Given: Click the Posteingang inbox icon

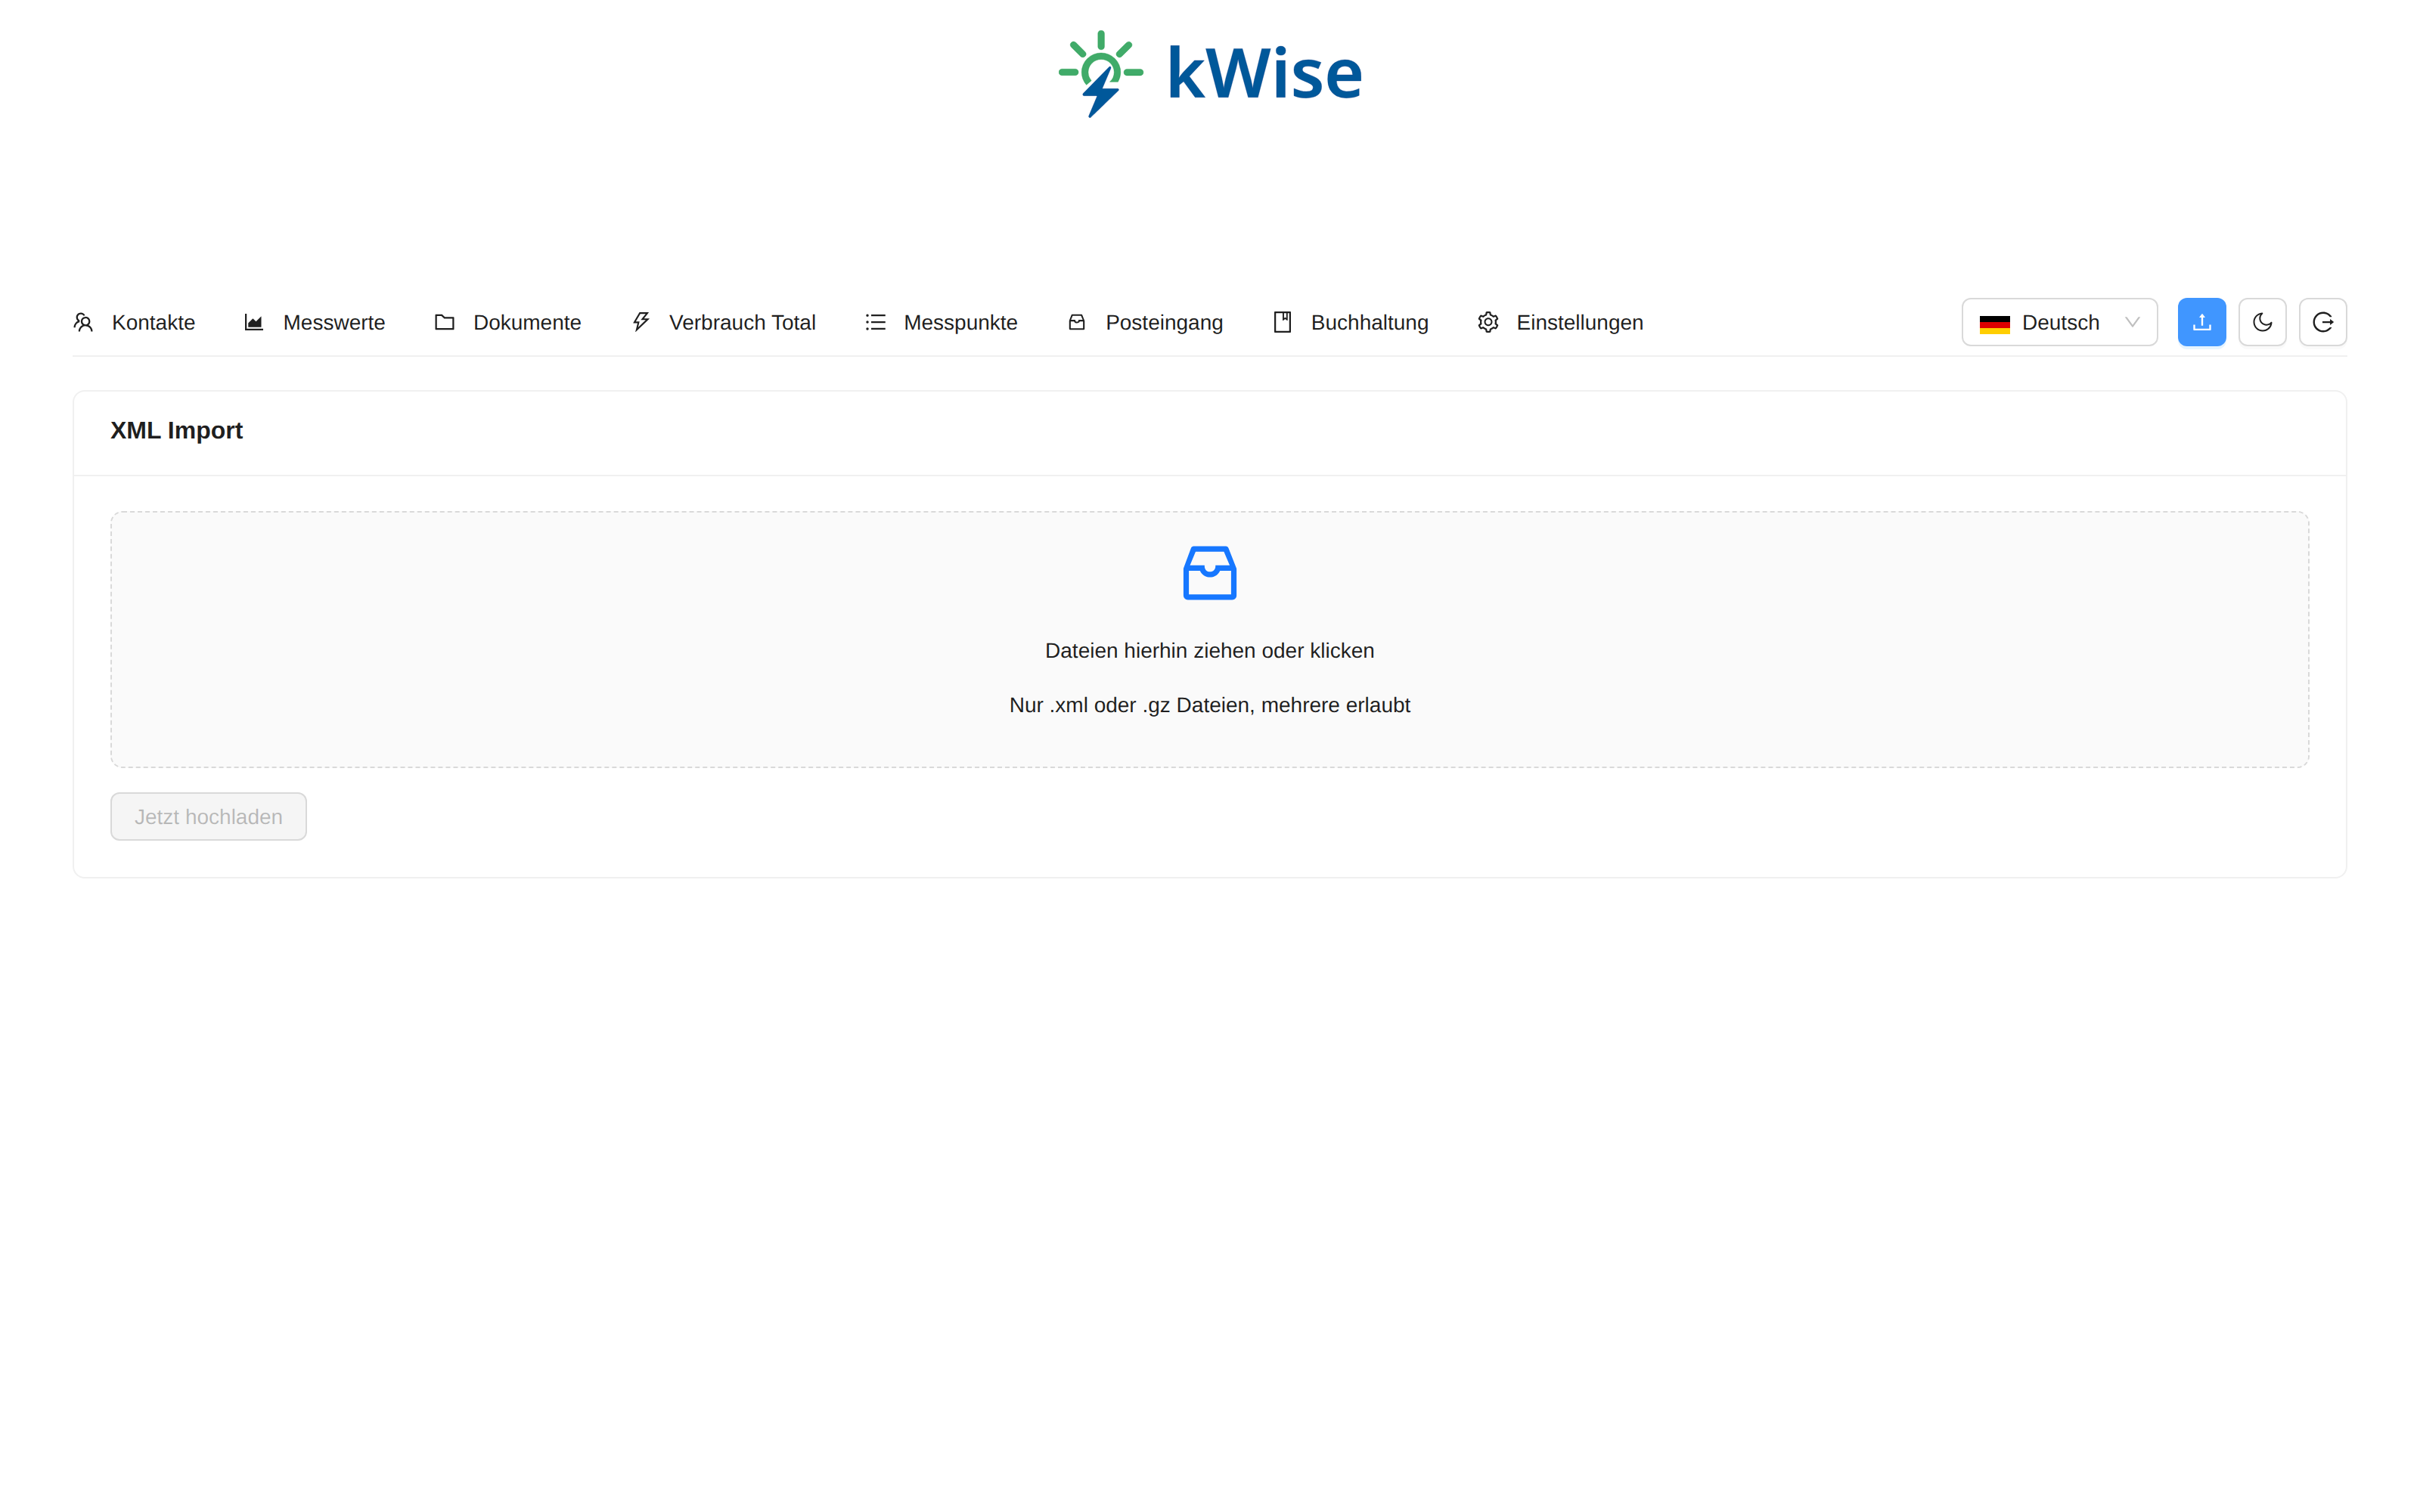Looking at the screenshot, I should pos(1077,322).
